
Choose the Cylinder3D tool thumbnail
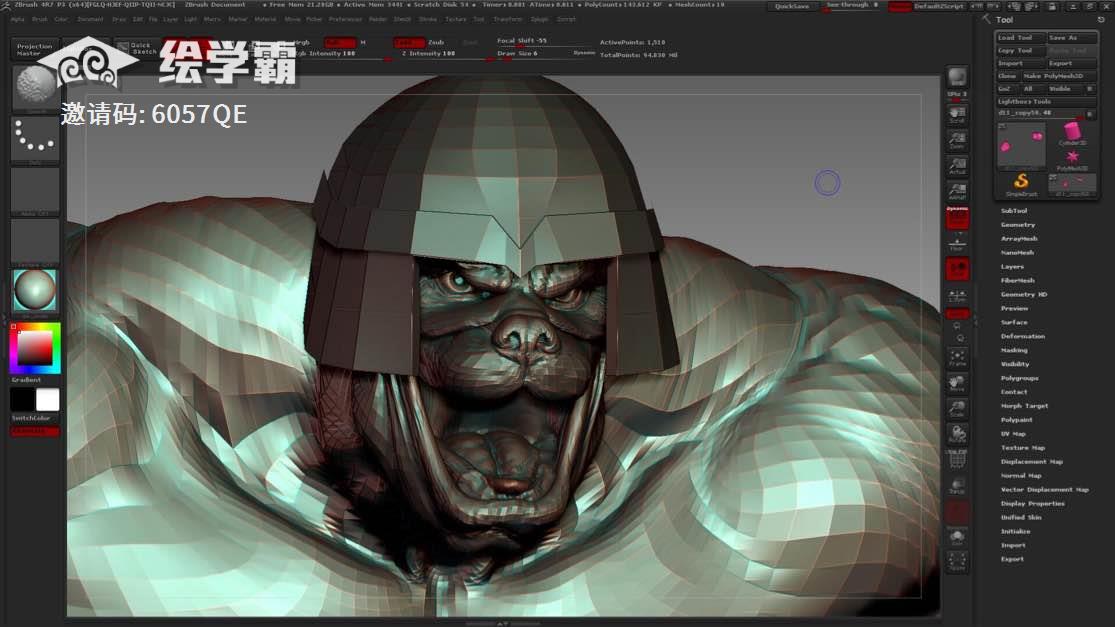point(1072,134)
